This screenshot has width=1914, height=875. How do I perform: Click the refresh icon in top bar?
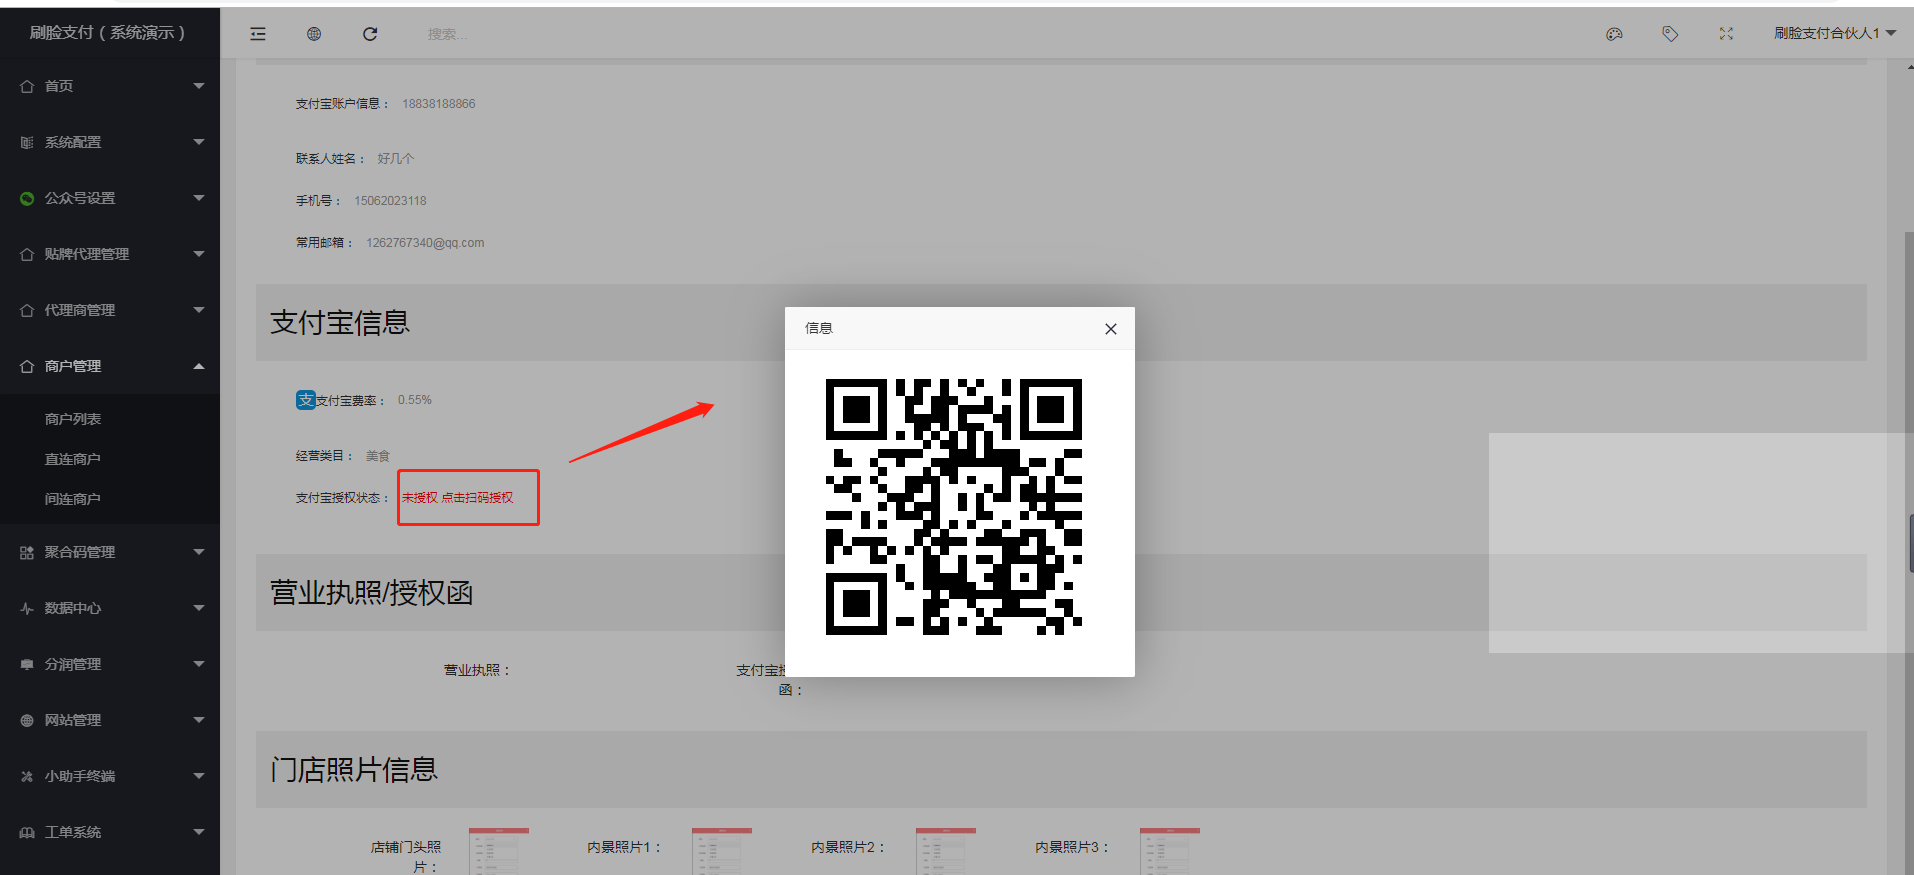[370, 34]
